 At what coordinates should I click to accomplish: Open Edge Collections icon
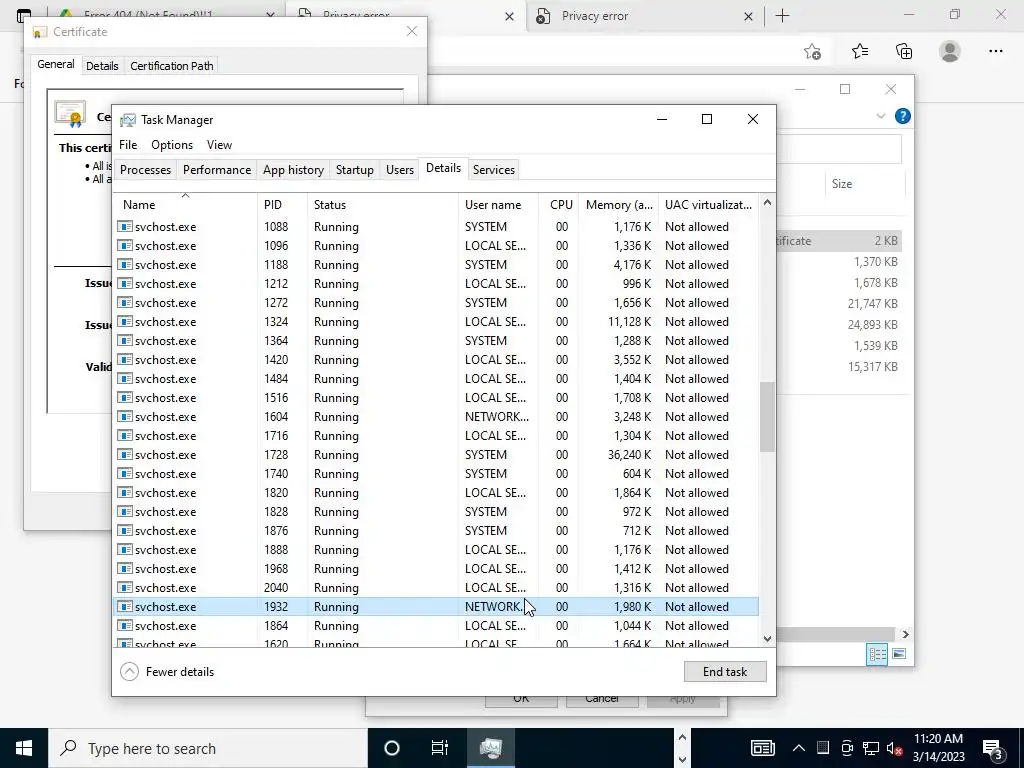tap(904, 51)
